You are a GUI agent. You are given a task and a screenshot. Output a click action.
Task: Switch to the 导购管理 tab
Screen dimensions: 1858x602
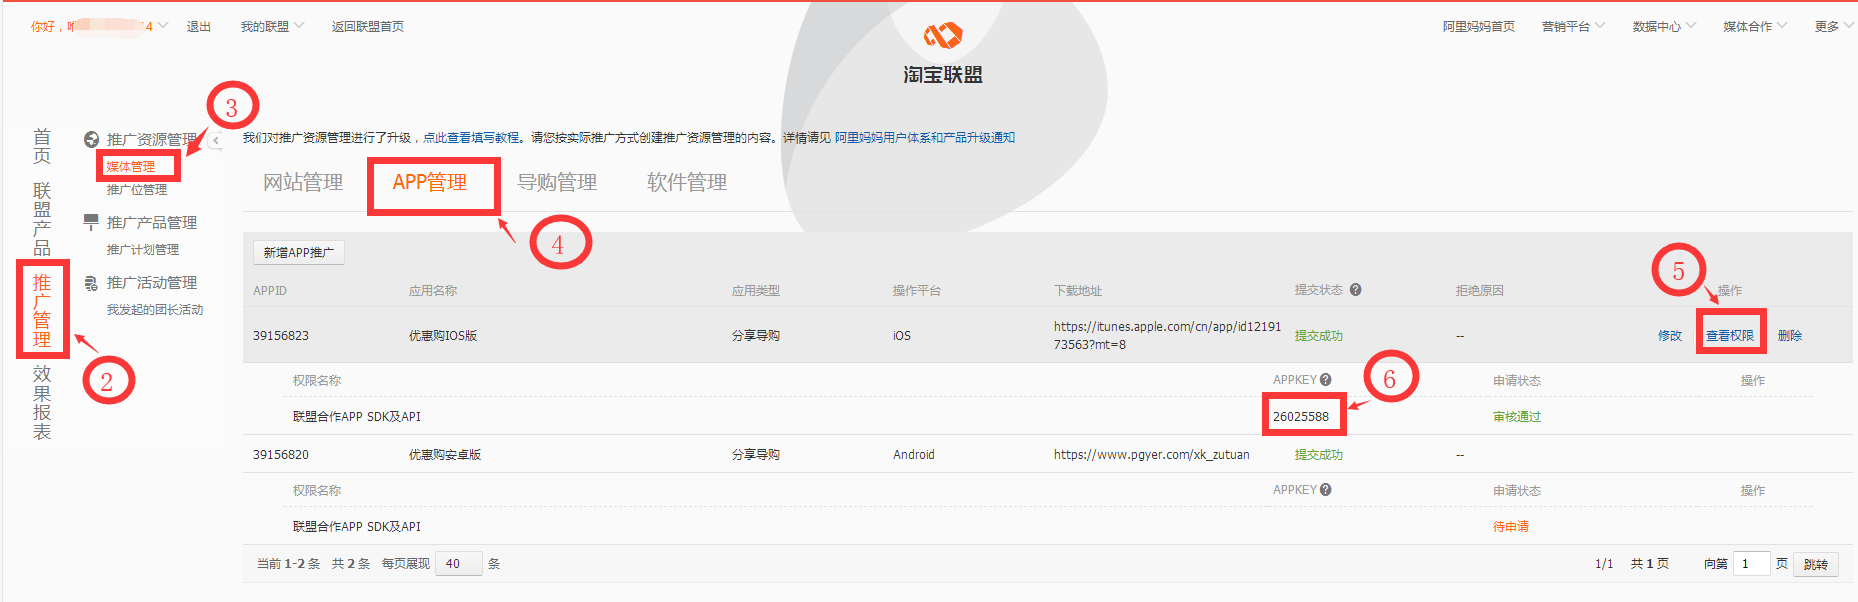pyautogui.click(x=557, y=182)
